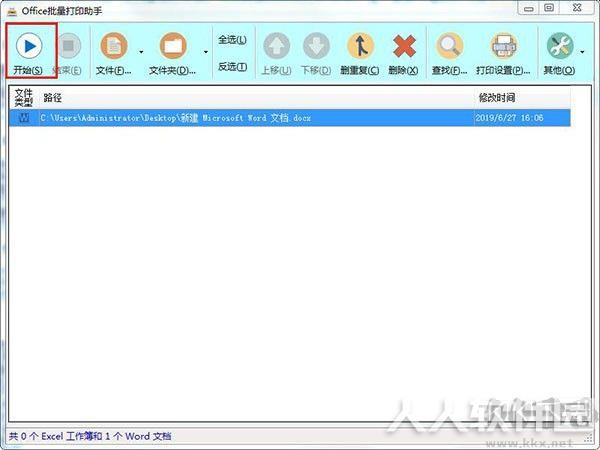Viewport: 600px width, 450px height.
Task: Sort by 修改时间 column header
Action: pyautogui.click(x=522, y=98)
